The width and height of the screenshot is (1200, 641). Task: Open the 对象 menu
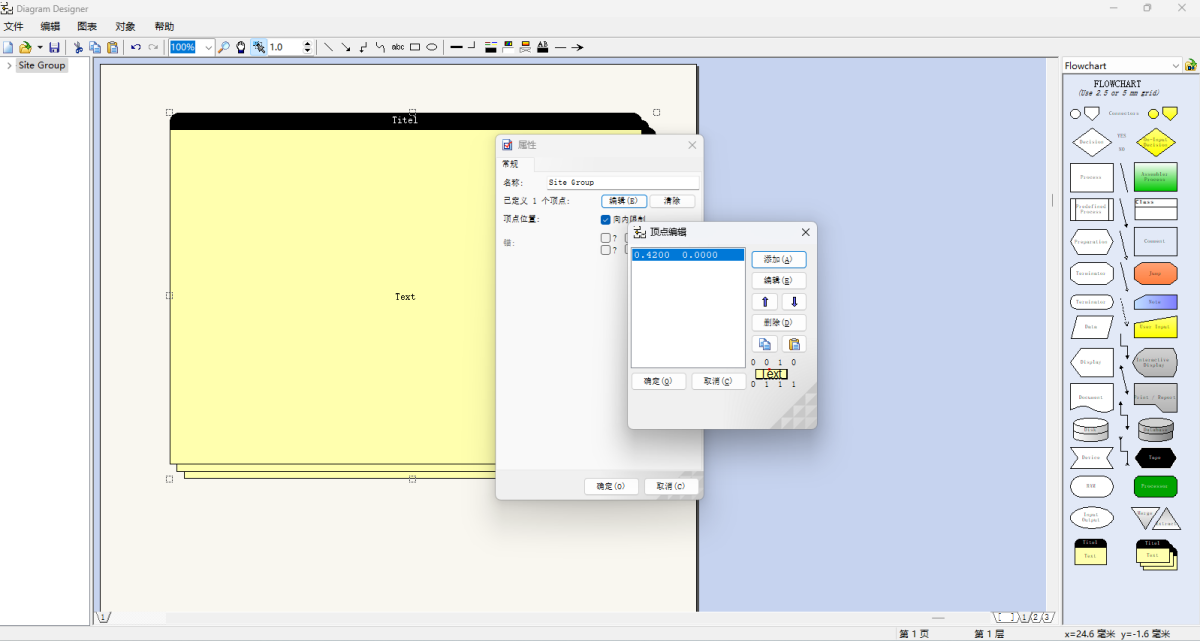(125, 26)
